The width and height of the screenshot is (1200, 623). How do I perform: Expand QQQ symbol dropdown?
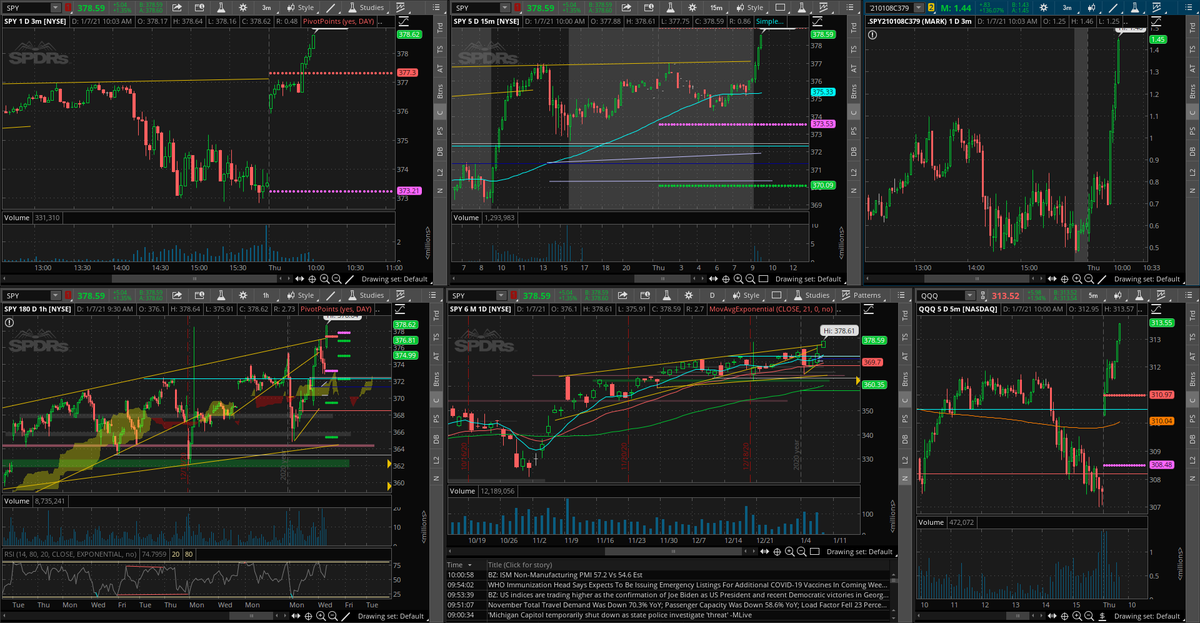(x=970, y=296)
